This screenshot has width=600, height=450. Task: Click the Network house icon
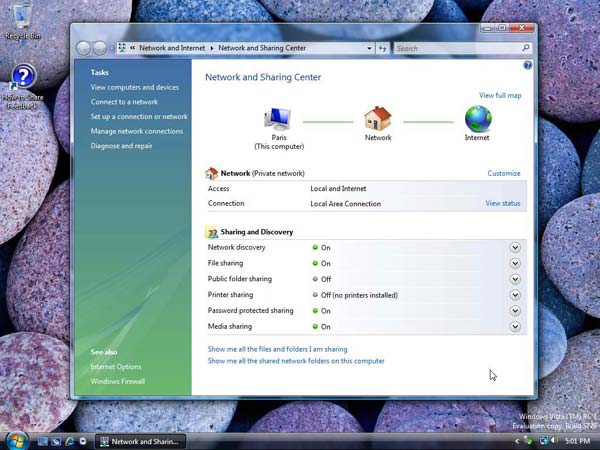point(378,118)
